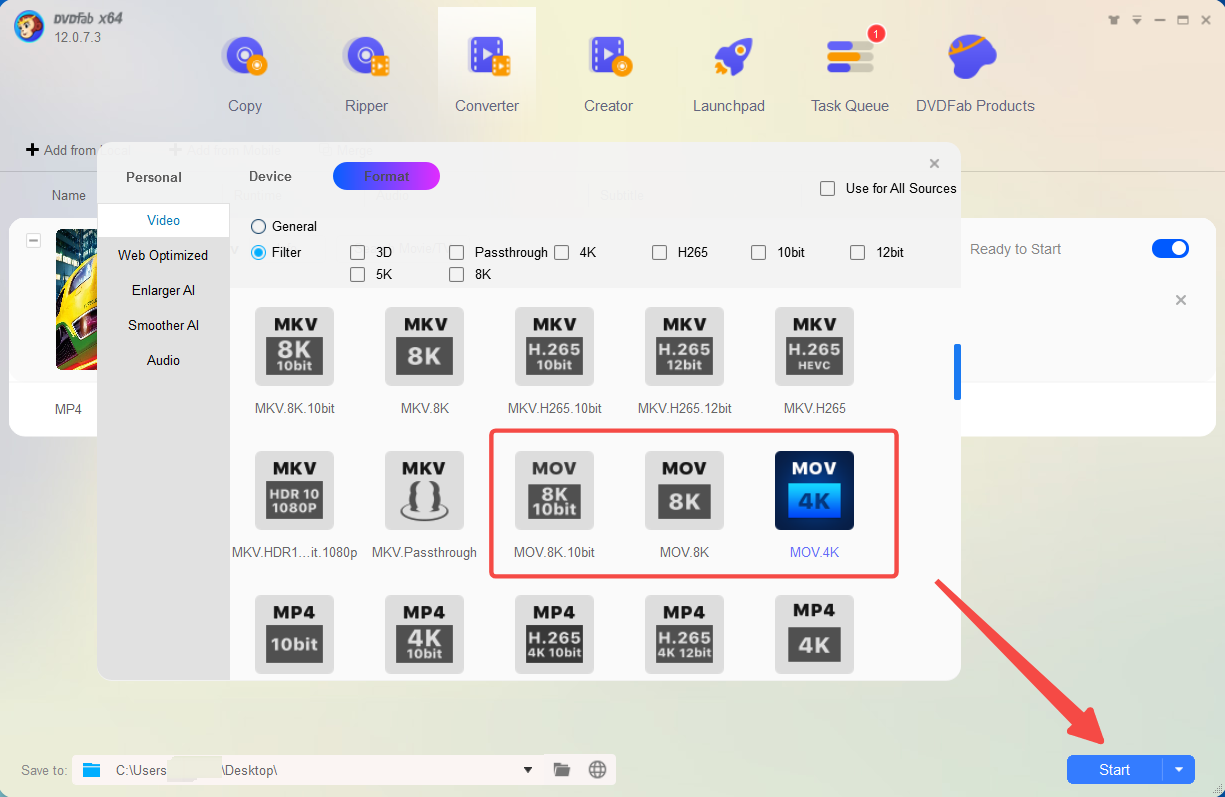The width and height of the screenshot is (1225, 797).
Task: Choose the MOV.8K format
Action: (x=684, y=490)
